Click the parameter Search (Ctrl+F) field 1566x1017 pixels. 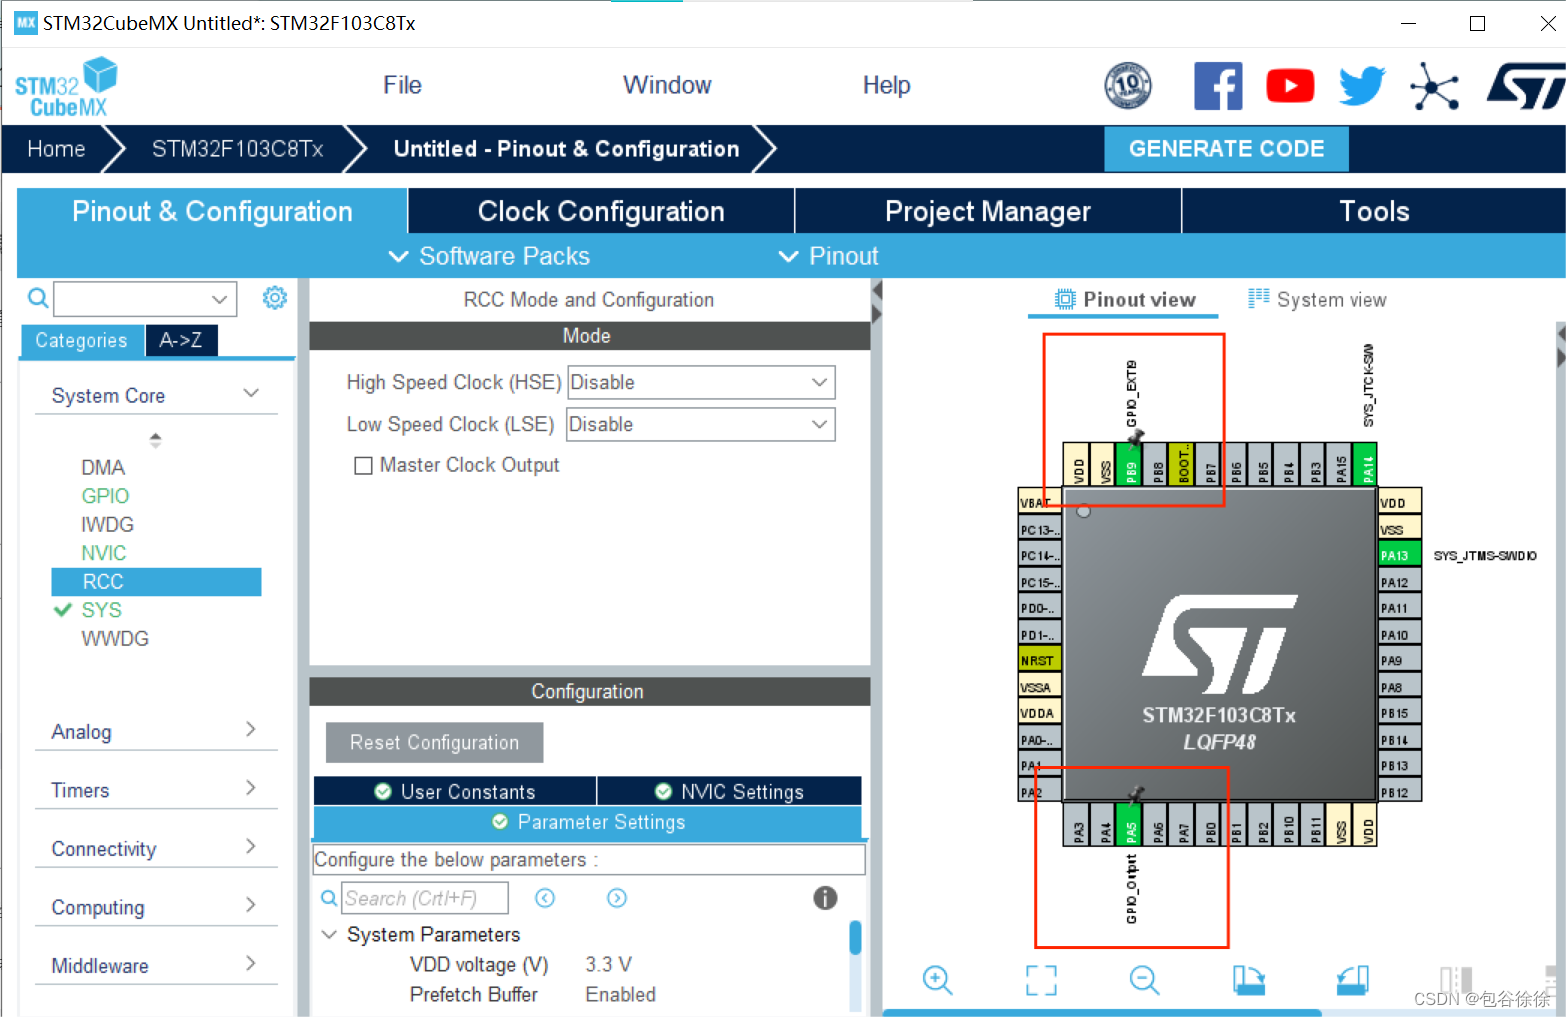coord(425,898)
